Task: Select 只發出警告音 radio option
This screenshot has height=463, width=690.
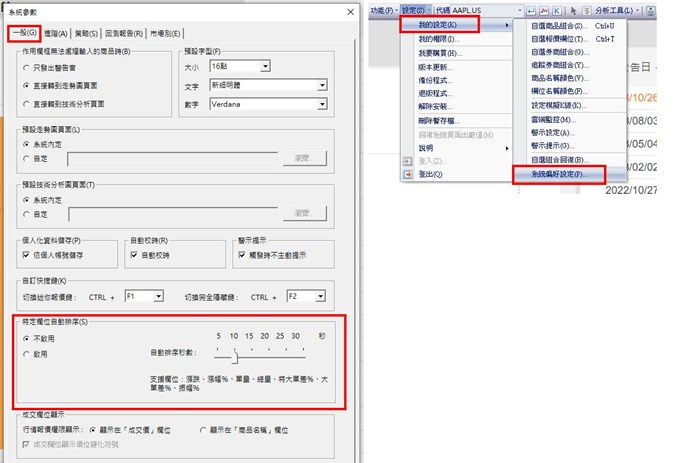Action: (x=26, y=68)
